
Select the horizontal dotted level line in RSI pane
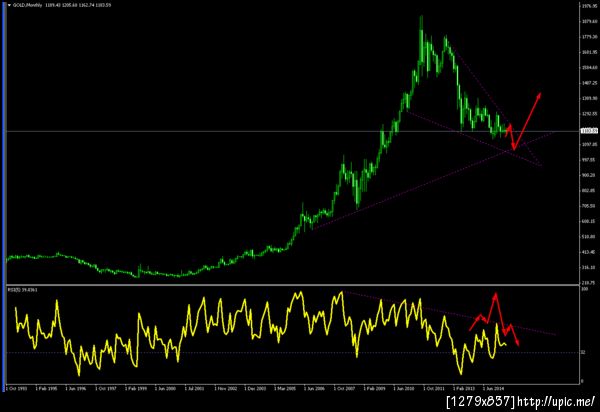[291, 352]
